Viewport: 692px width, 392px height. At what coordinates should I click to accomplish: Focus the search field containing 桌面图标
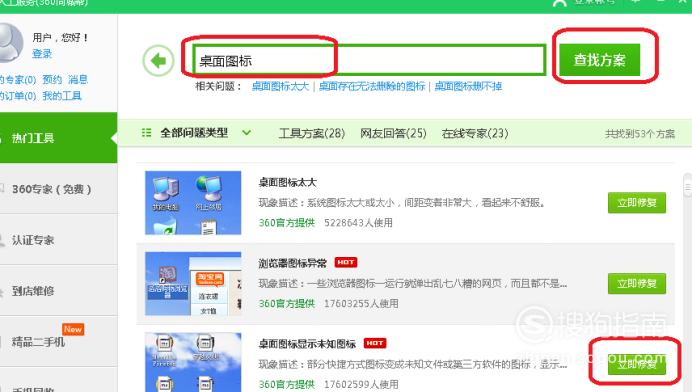pos(369,60)
